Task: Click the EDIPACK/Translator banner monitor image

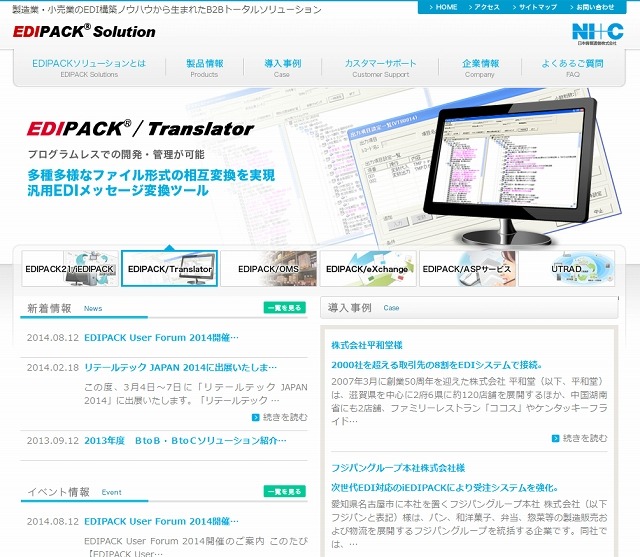Action: pyautogui.click(x=510, y=171)
